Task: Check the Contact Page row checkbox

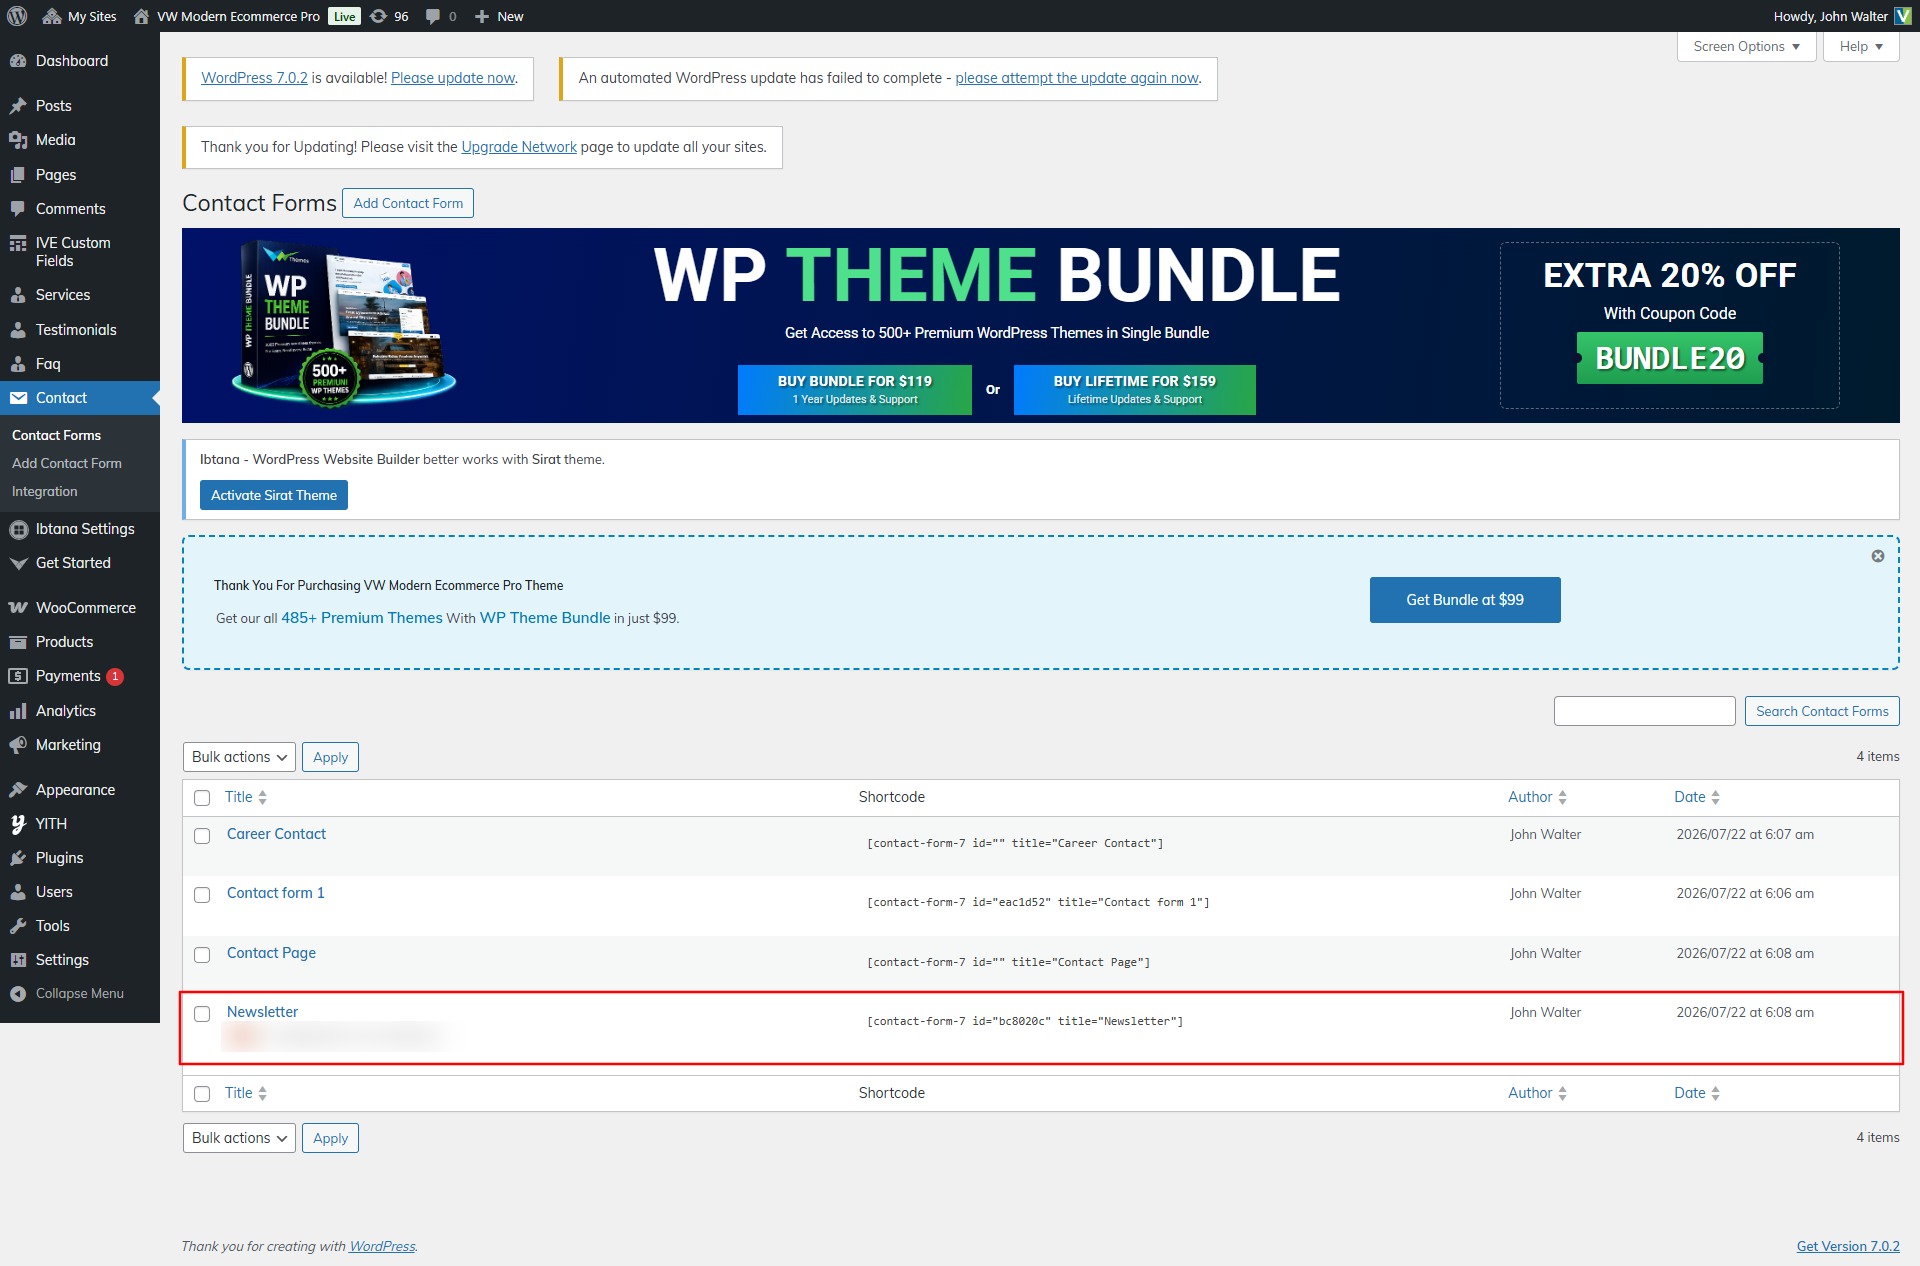Action: click(x=202, y=955)
